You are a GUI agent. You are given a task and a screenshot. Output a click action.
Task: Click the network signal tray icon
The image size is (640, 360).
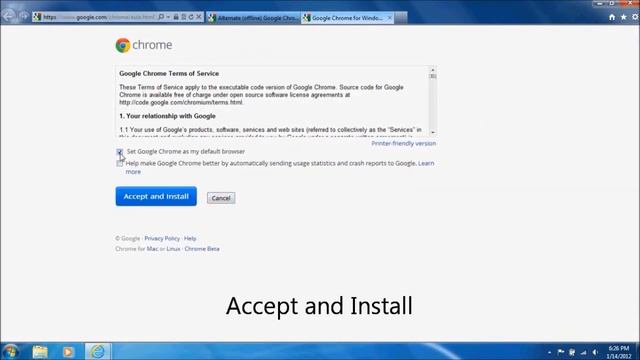pyautogui.click(x=584, y=352)
